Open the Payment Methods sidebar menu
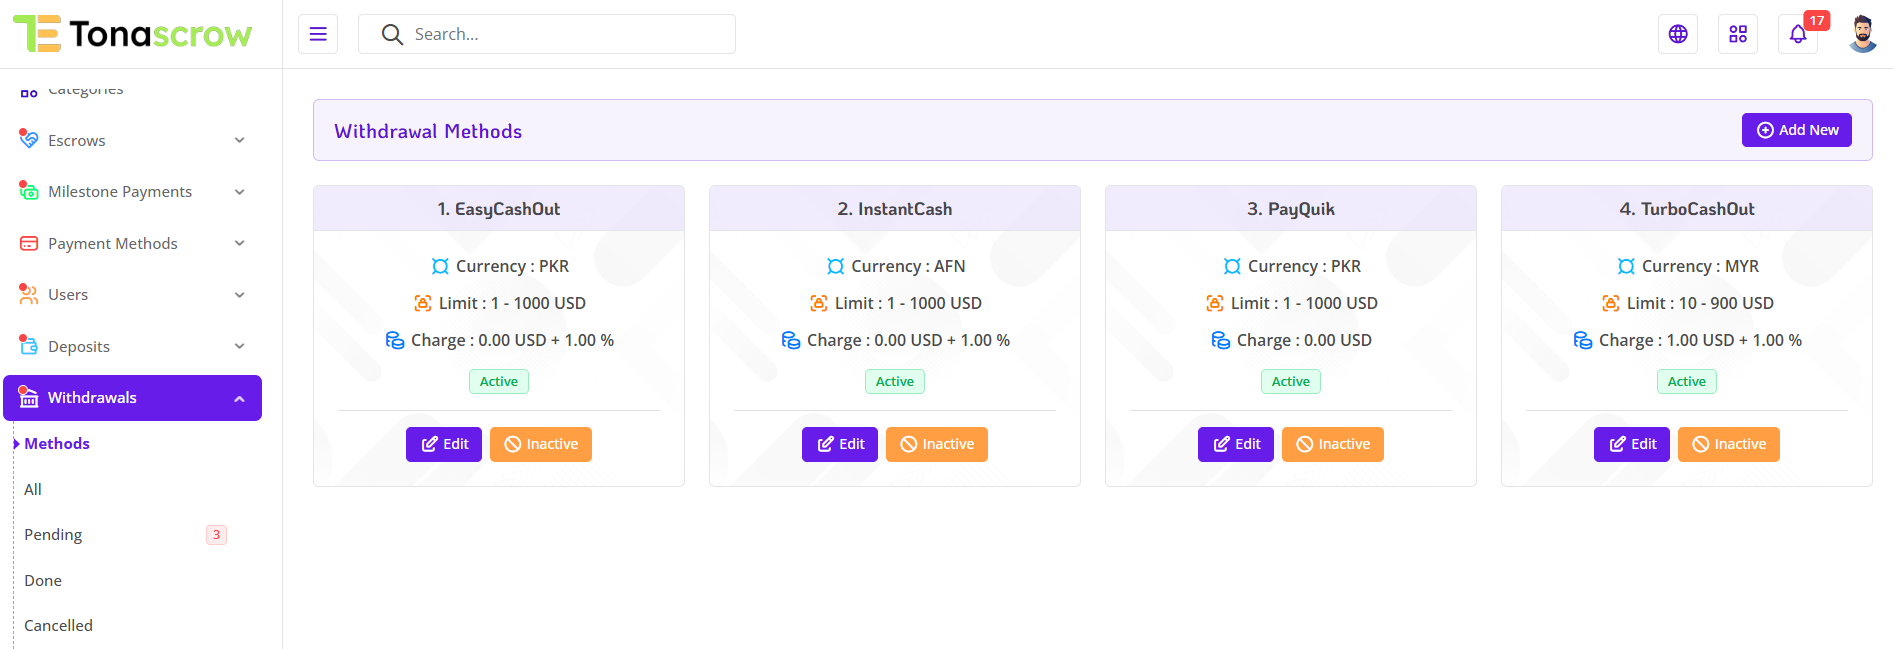This screenshot has height=649, width=1894. 113,244
